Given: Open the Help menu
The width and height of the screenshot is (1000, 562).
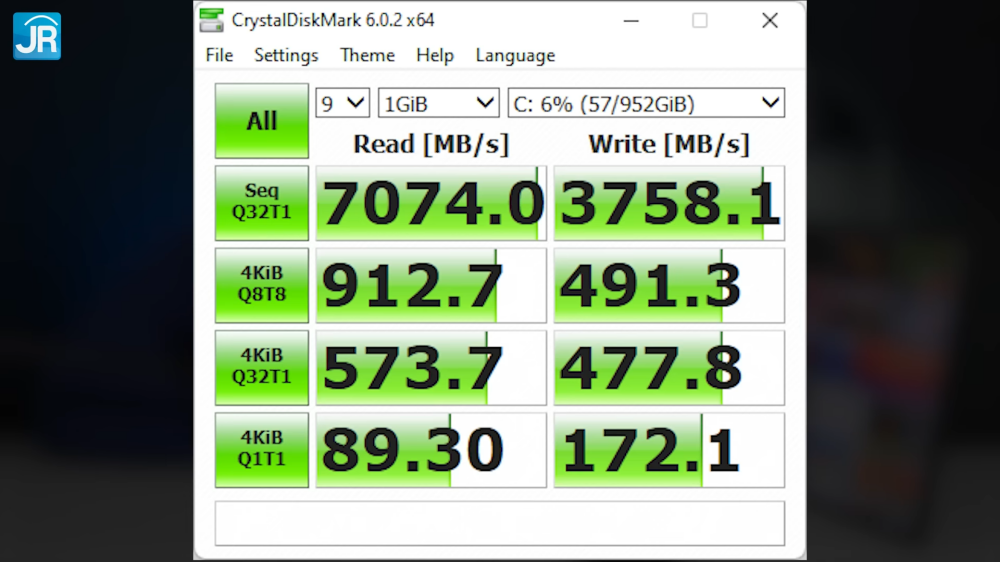Looking at the screenshot, I should click(435, 55).
